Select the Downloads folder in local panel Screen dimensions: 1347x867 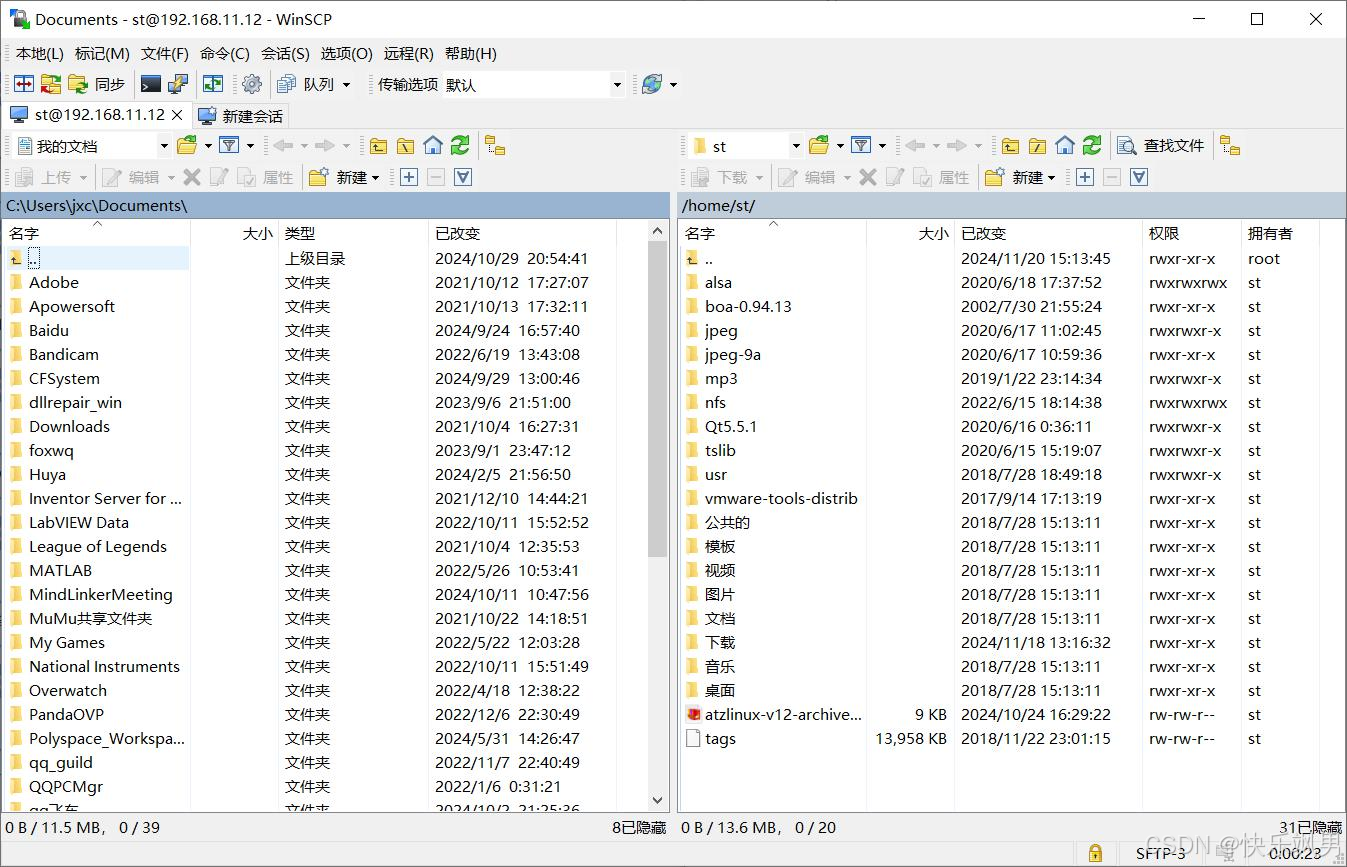point(69,427)
